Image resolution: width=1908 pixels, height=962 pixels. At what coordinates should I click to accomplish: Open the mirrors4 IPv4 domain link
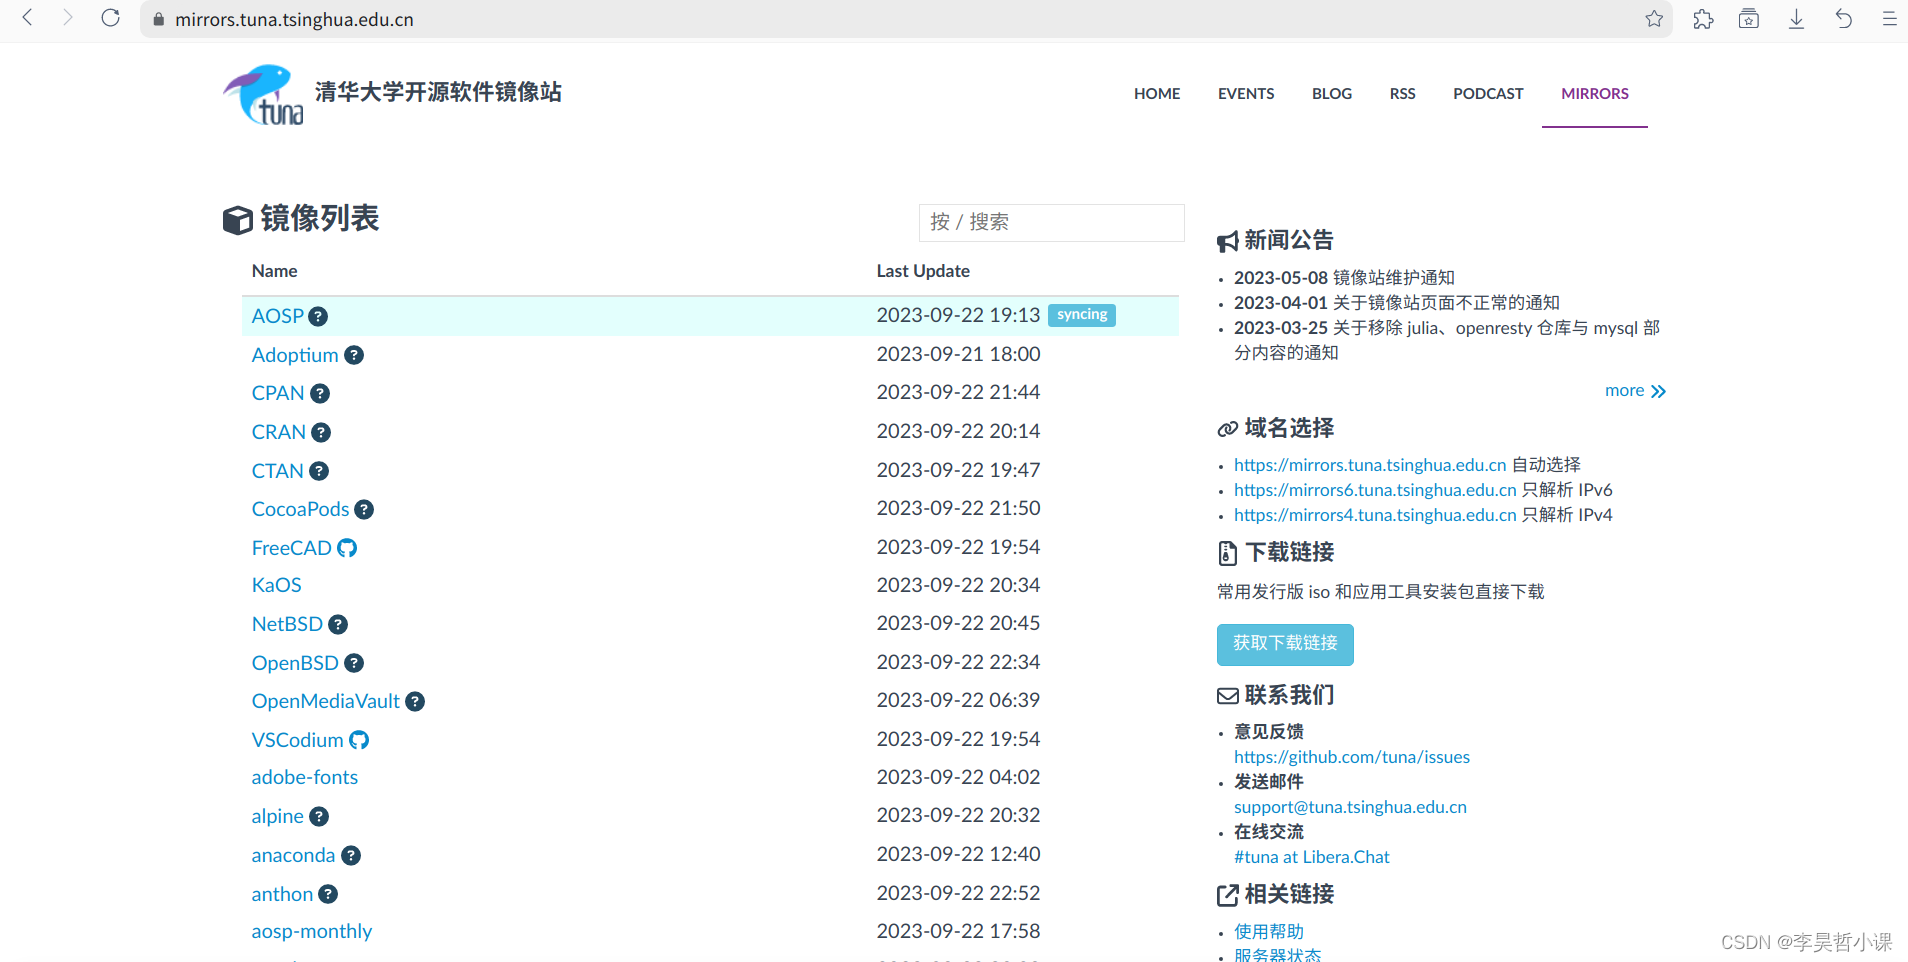coord(1375,515)
